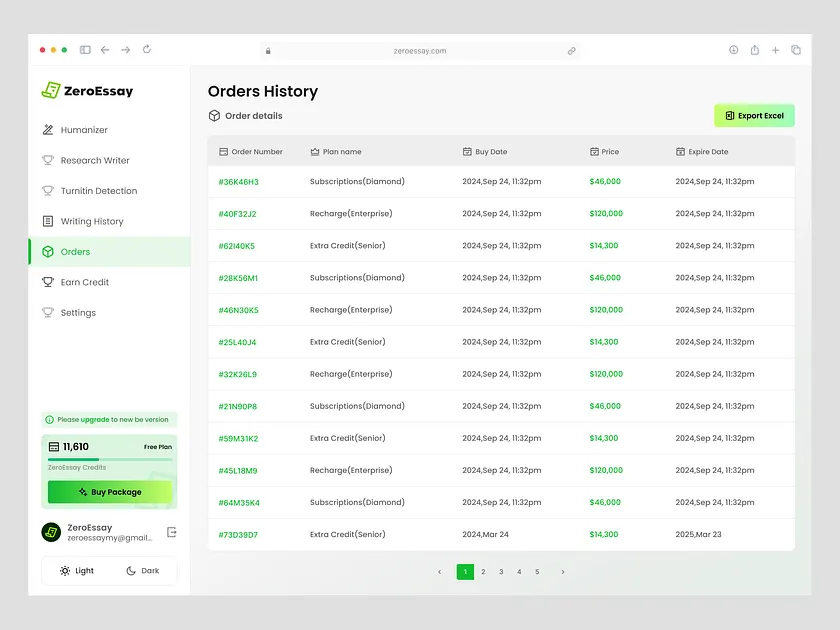Select page 1 of the orders list
This screenshot has height=630, width=840.
(x=465, y=571)
